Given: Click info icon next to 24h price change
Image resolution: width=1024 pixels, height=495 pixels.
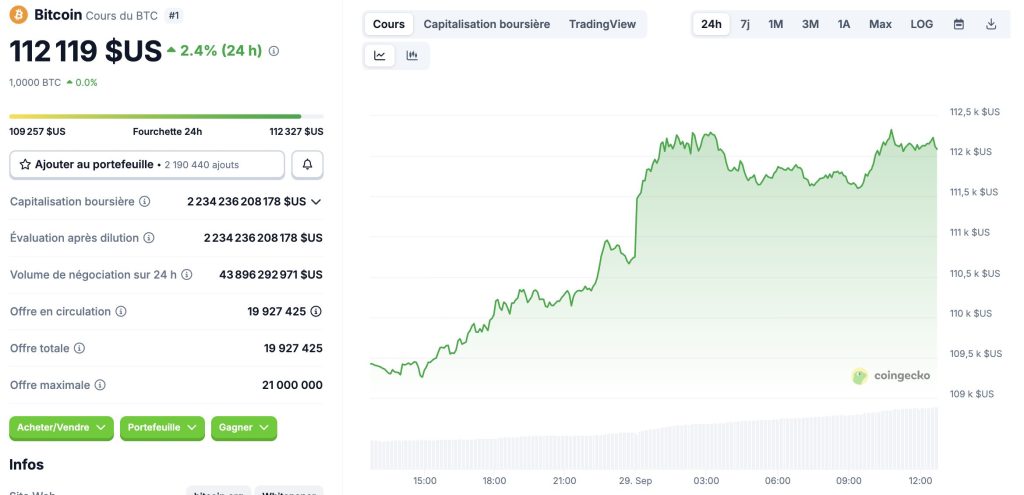Looking at the screenshot, I should coord(274,51).
